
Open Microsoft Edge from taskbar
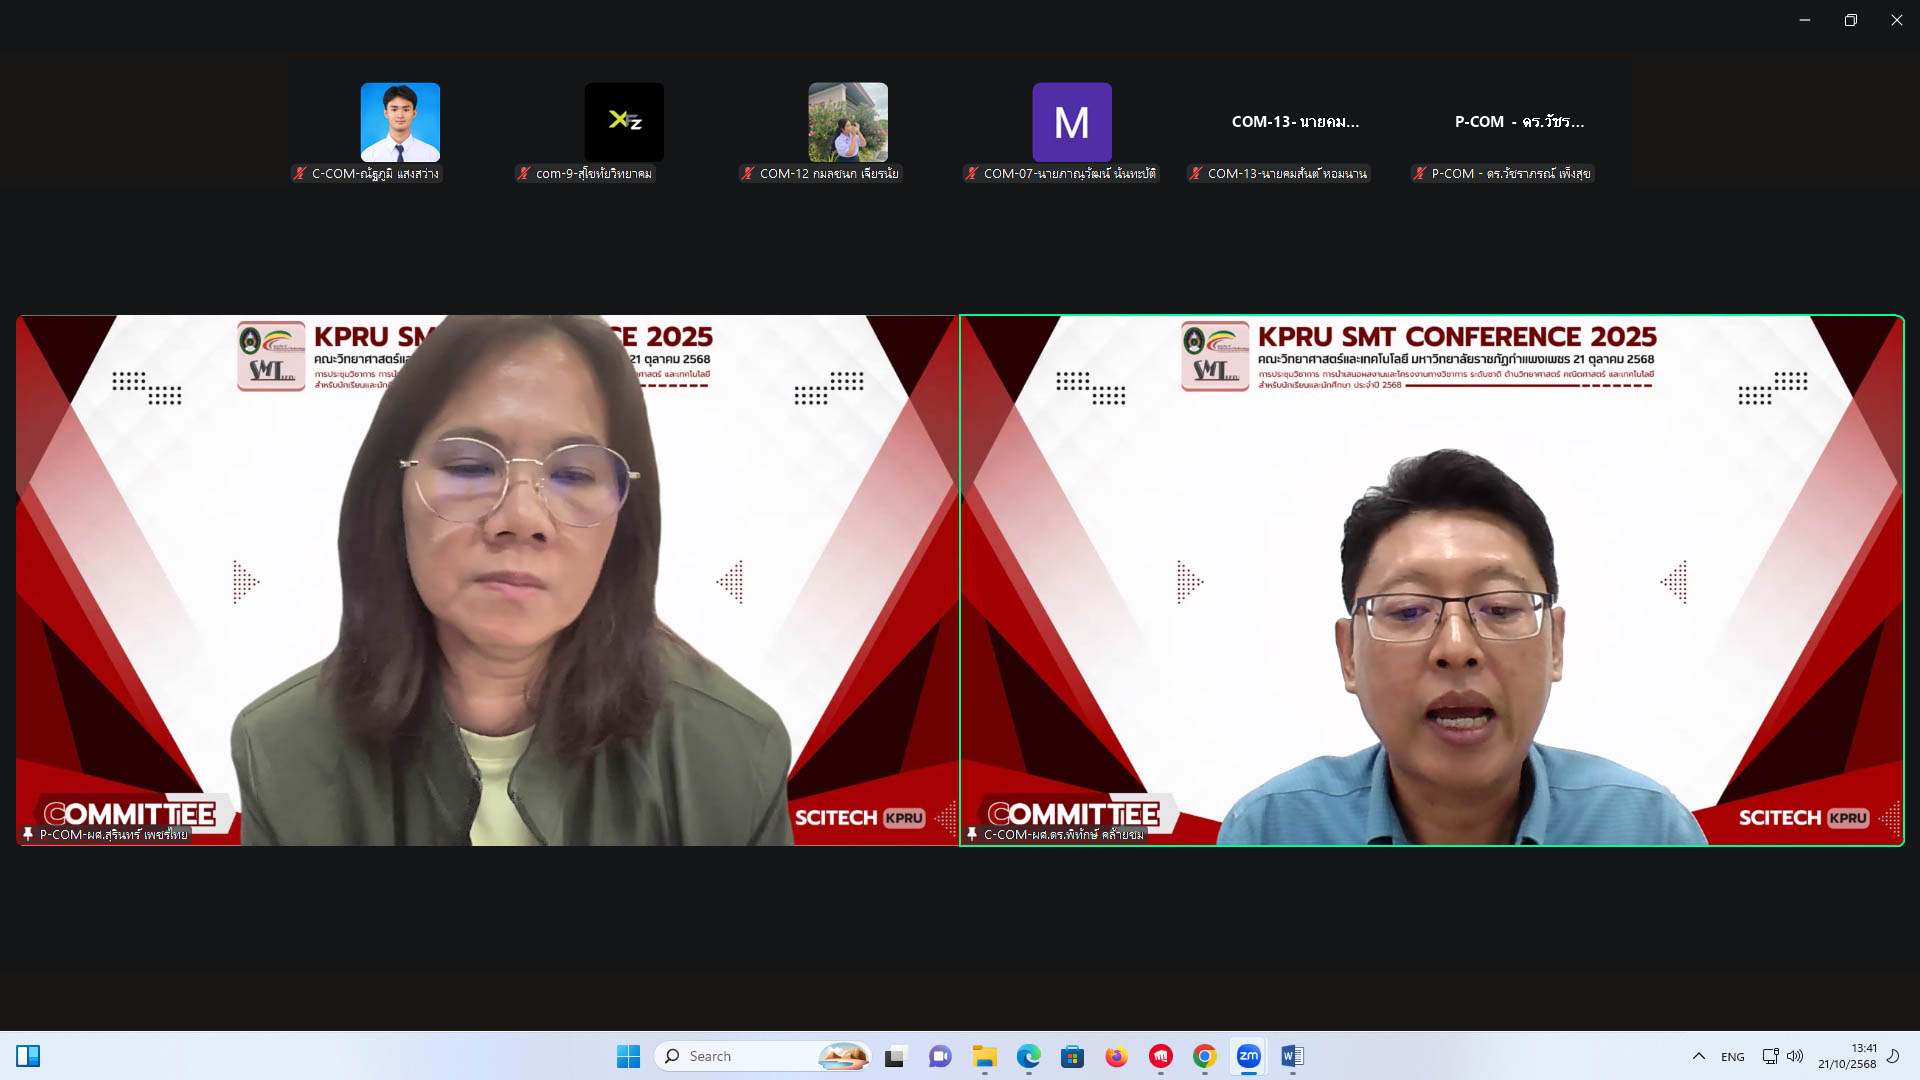click(1028, 1056)
